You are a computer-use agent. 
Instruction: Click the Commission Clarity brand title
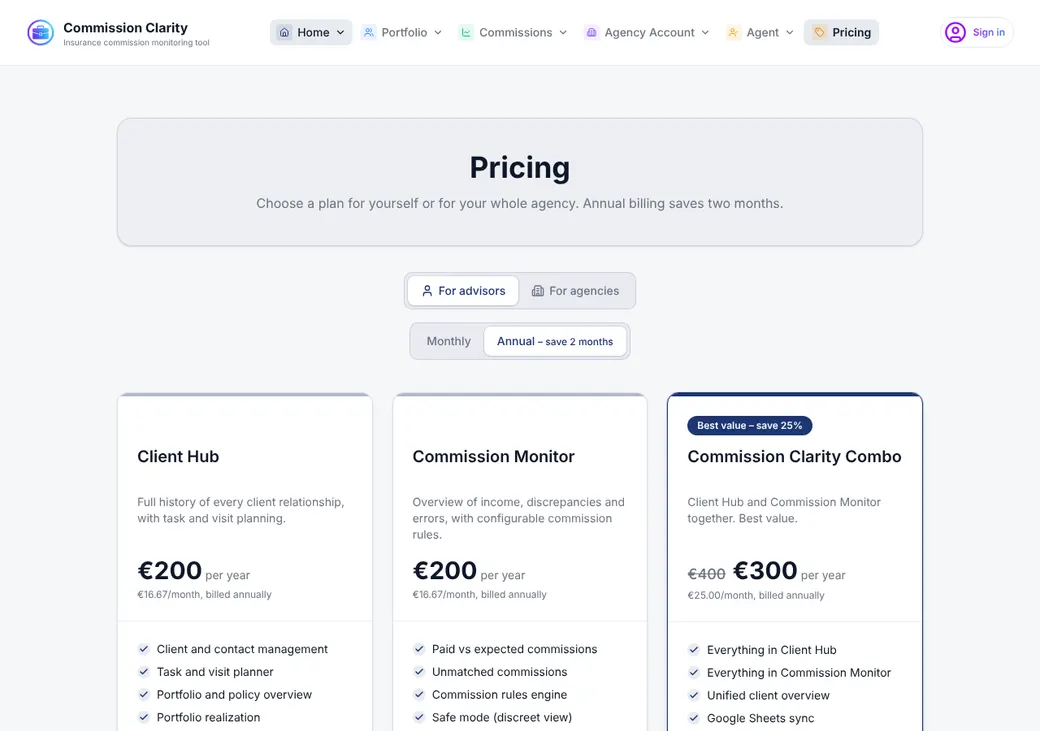(x=125, y=28)
